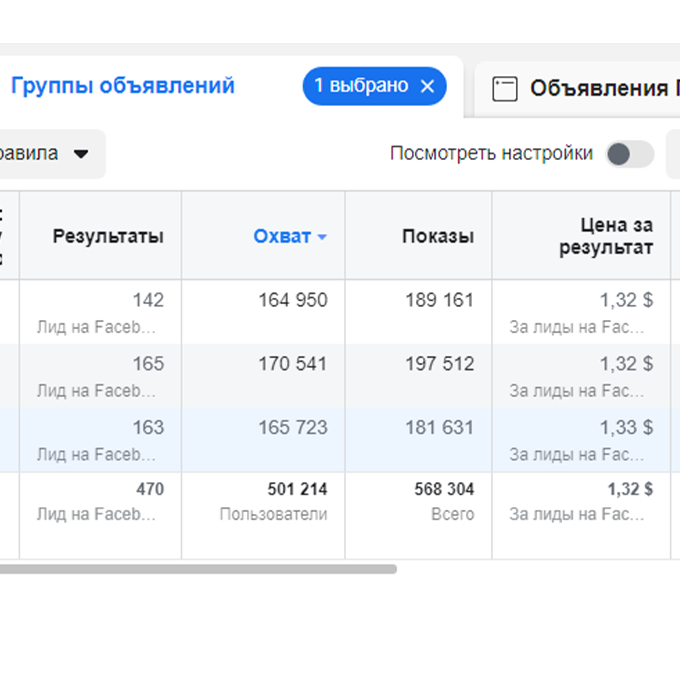Click the Охват sort arrow icon
The width and height of the screenshot is (680, 700).
point(322,237)
